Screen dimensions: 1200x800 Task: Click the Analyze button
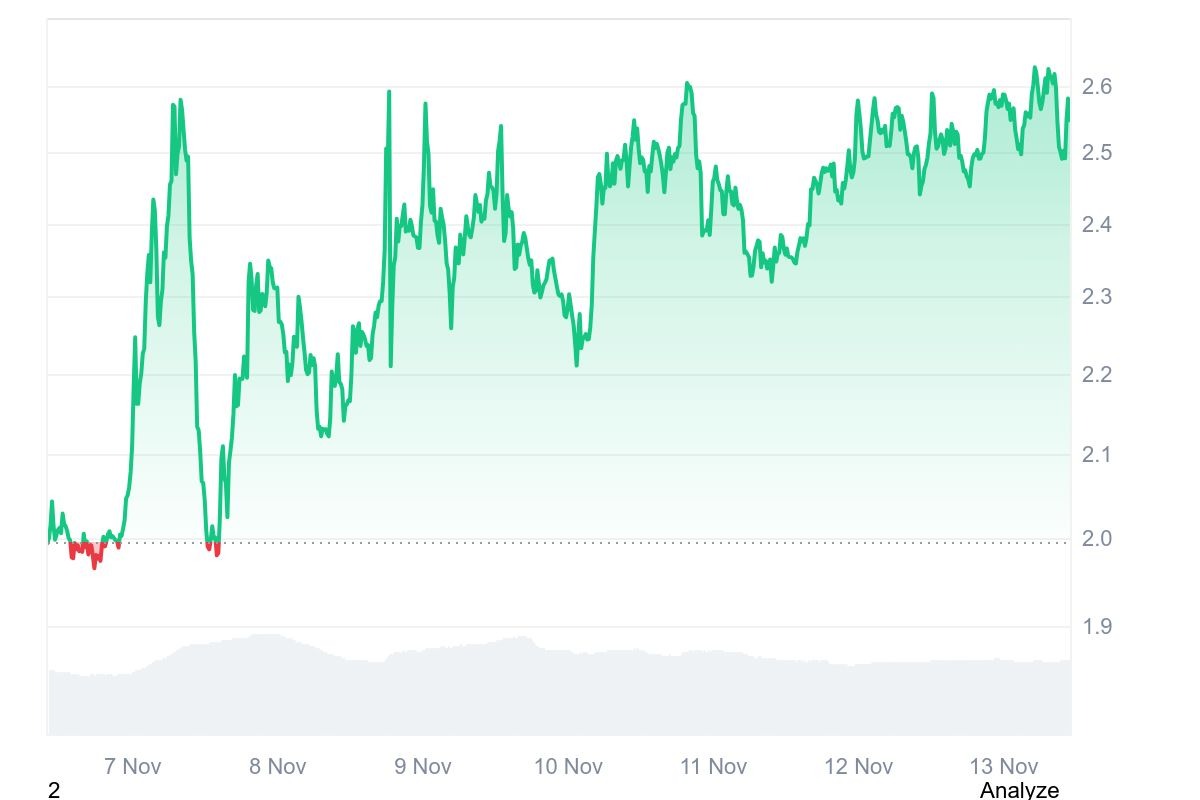1018,790
